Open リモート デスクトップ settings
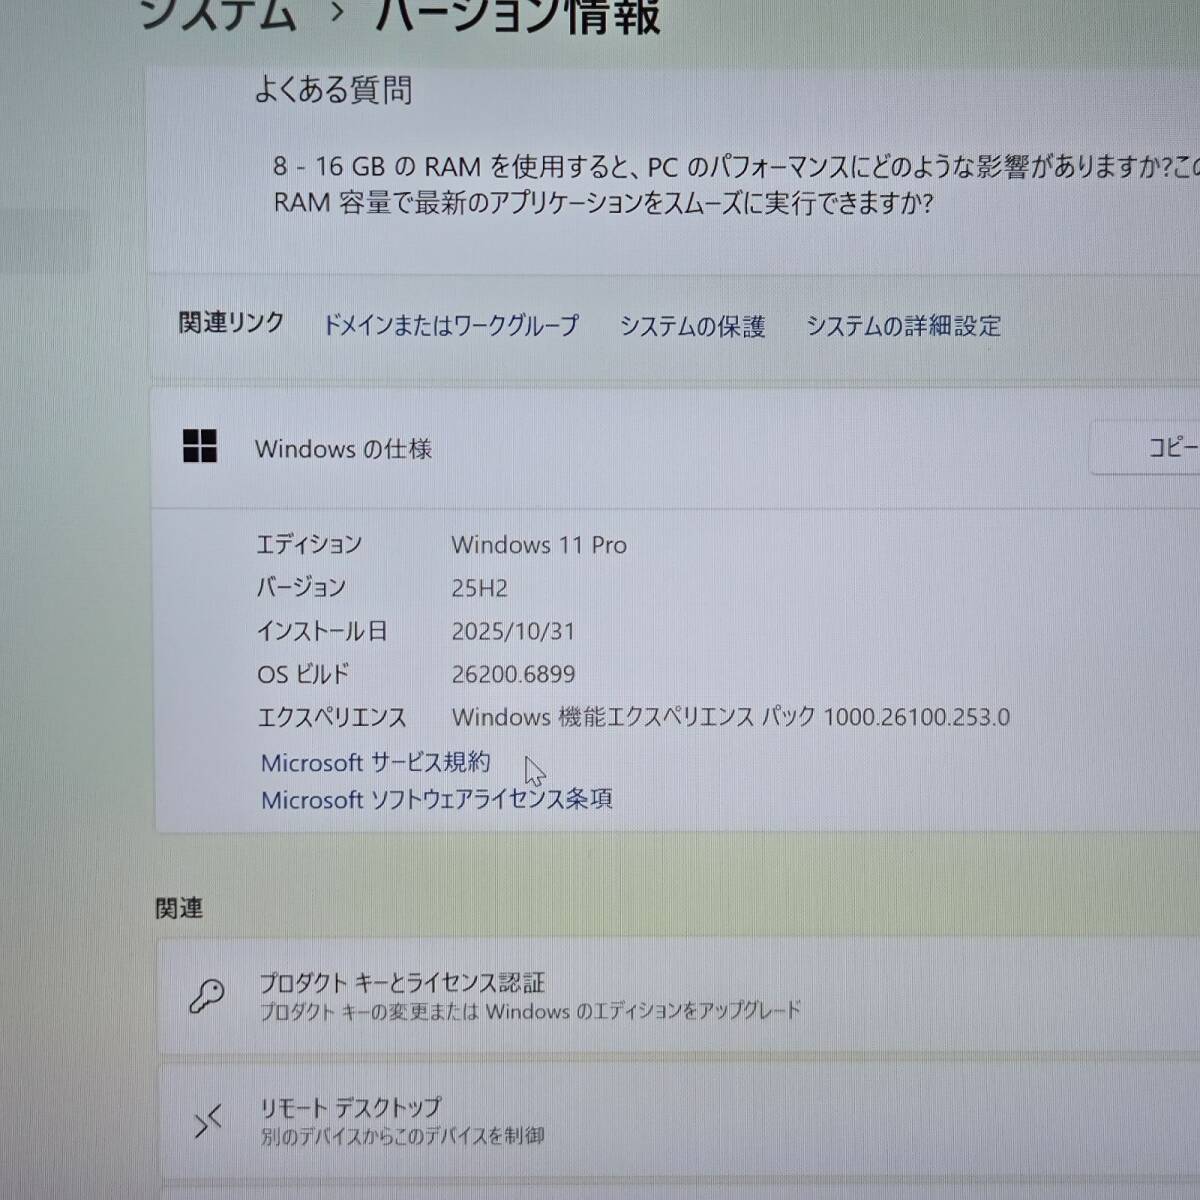The image size is (1200, 1200). [x=678, y=1121]
